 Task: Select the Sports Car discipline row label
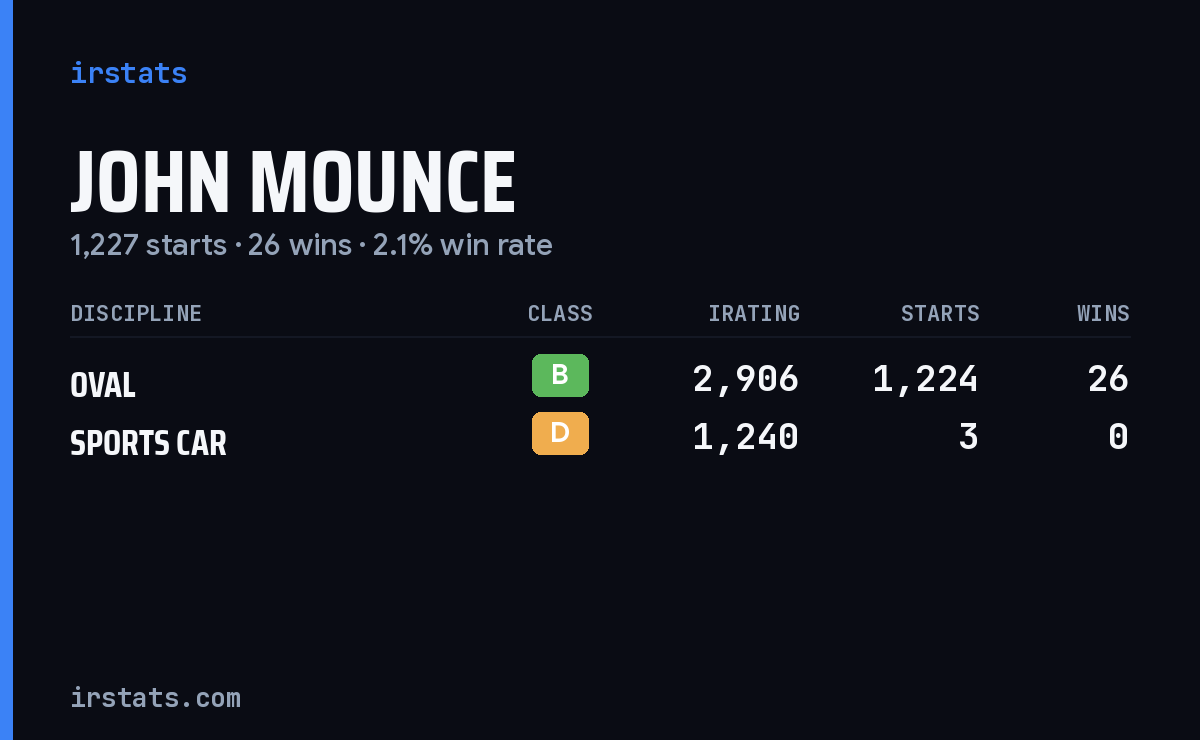tap(148, 443)
